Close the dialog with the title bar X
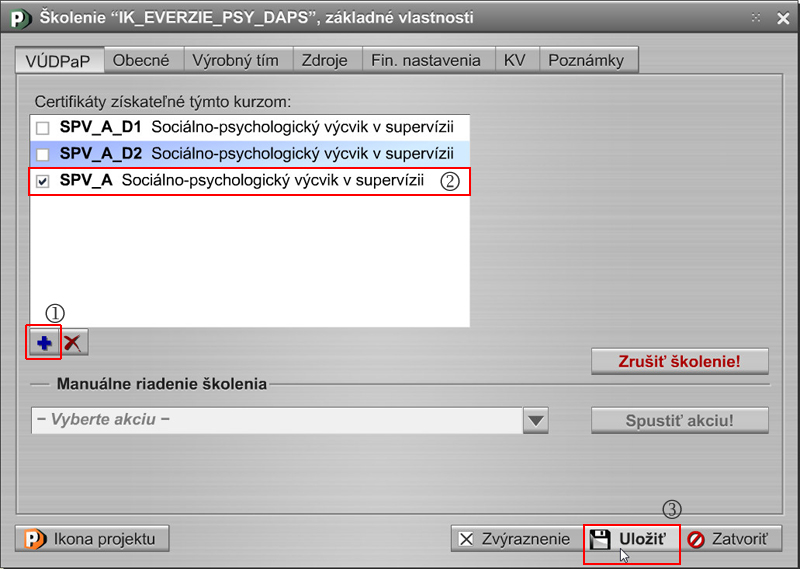 pos(783,18)
